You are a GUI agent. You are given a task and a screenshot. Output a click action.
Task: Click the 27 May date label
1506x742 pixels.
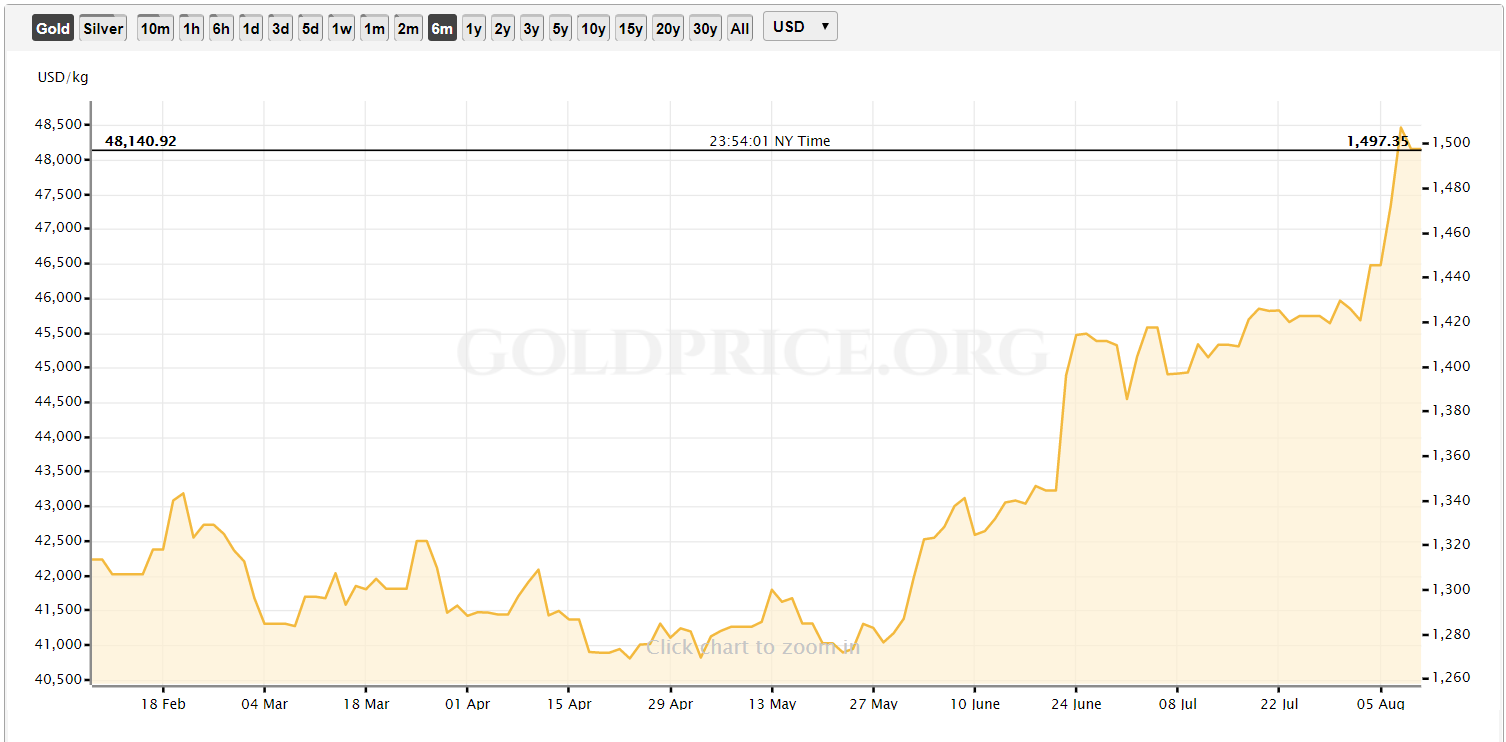coord(873,704)
